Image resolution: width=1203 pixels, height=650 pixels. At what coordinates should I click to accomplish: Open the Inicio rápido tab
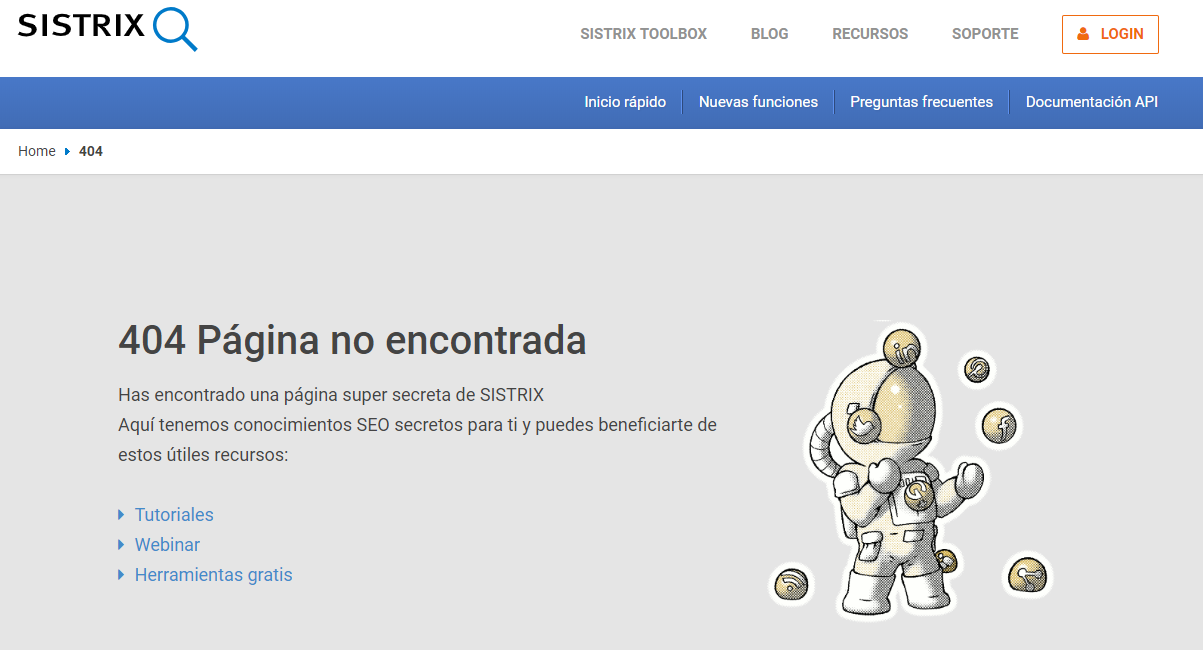(625, 102)
